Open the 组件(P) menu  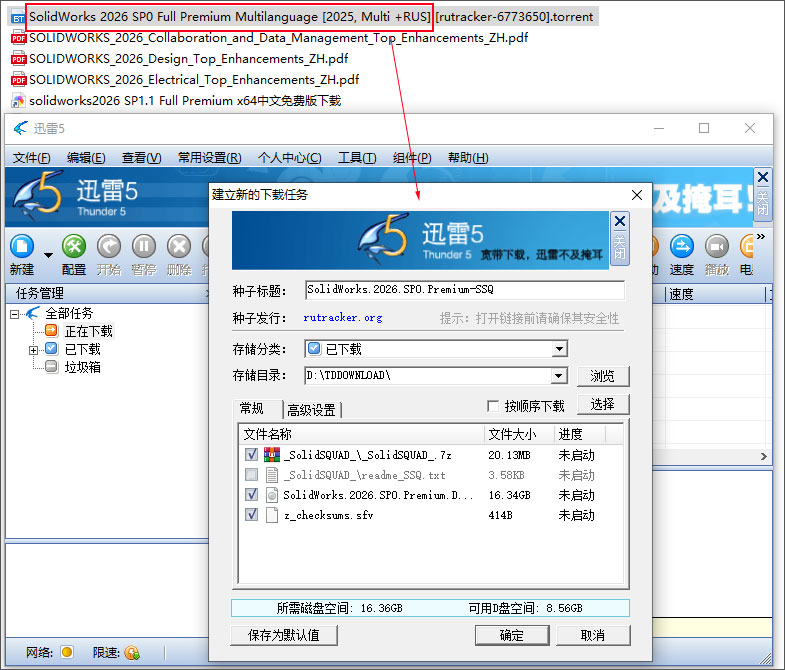[x=413, y=158]
